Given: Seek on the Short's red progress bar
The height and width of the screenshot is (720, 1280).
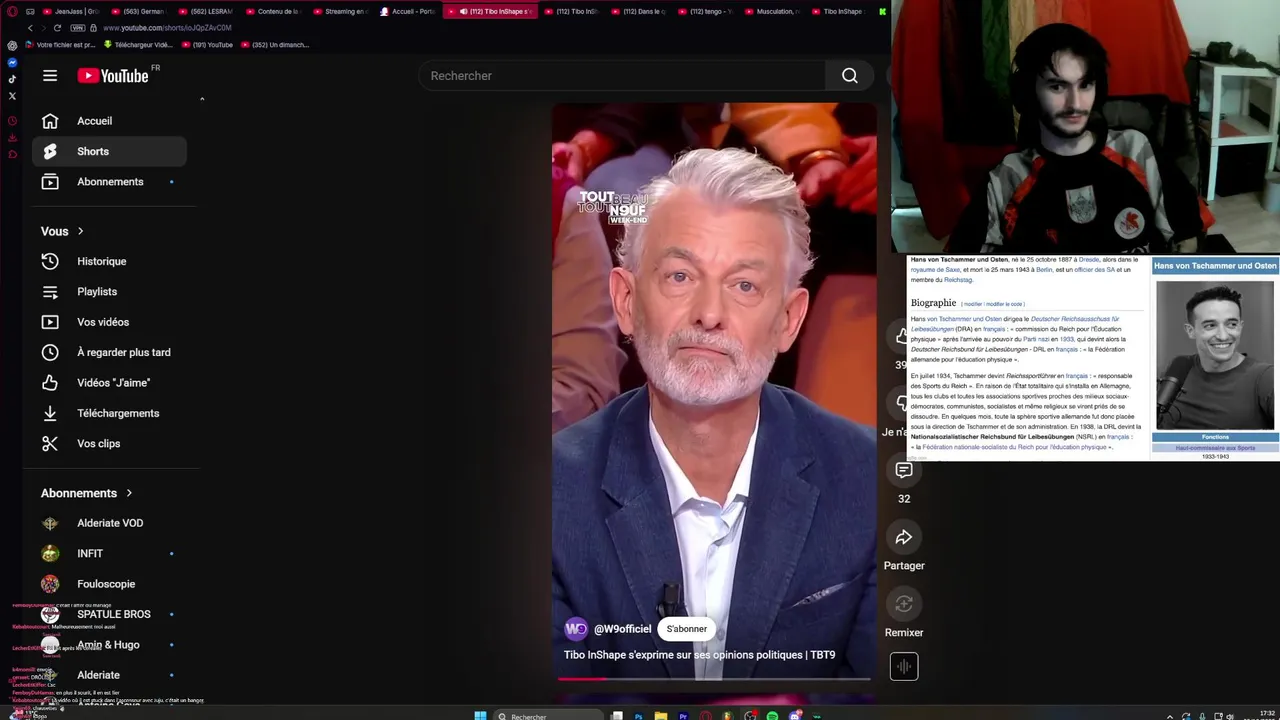Looking at the screenshot, I should click(714, 679).
